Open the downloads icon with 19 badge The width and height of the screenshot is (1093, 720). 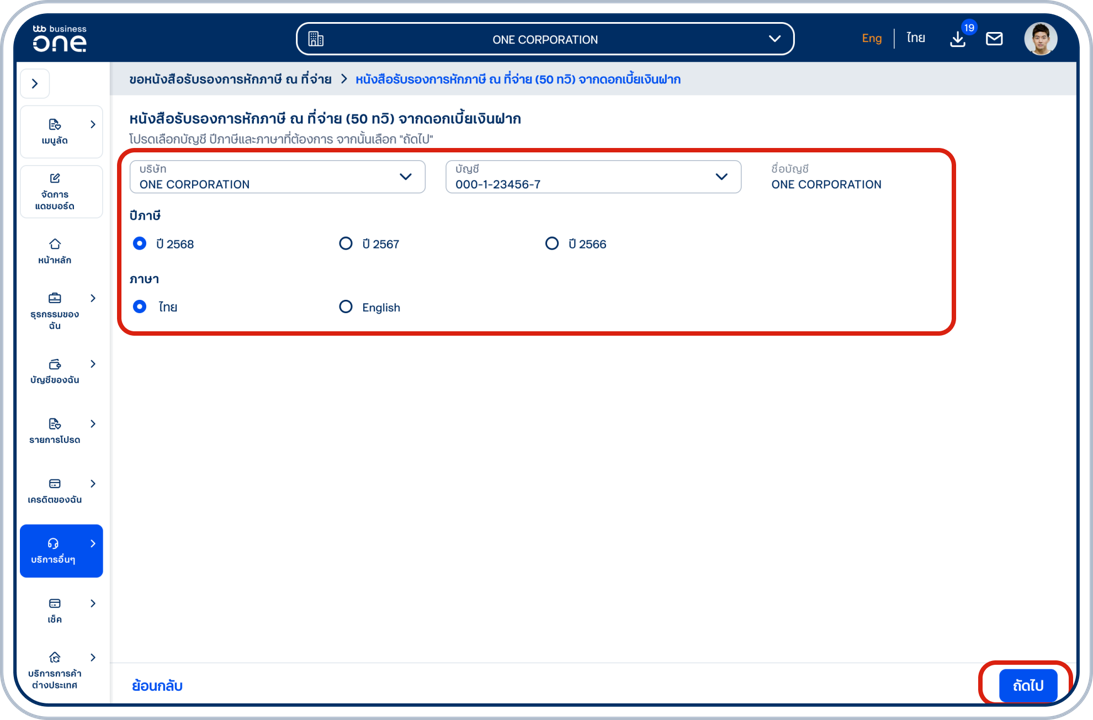point(958,39)
